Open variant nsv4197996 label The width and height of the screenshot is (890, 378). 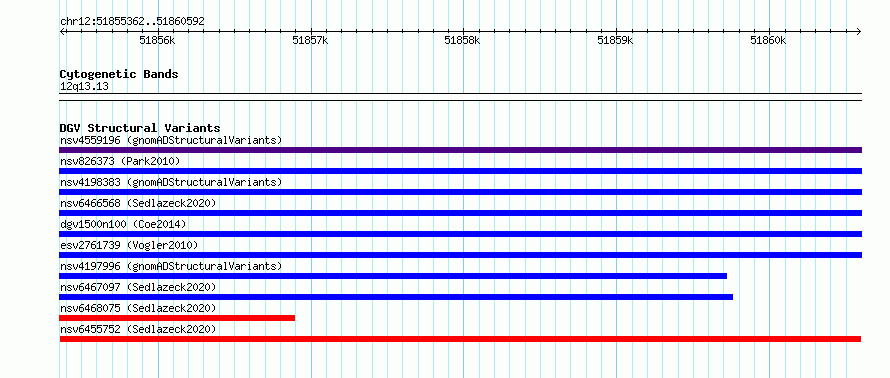click(171, 266)
